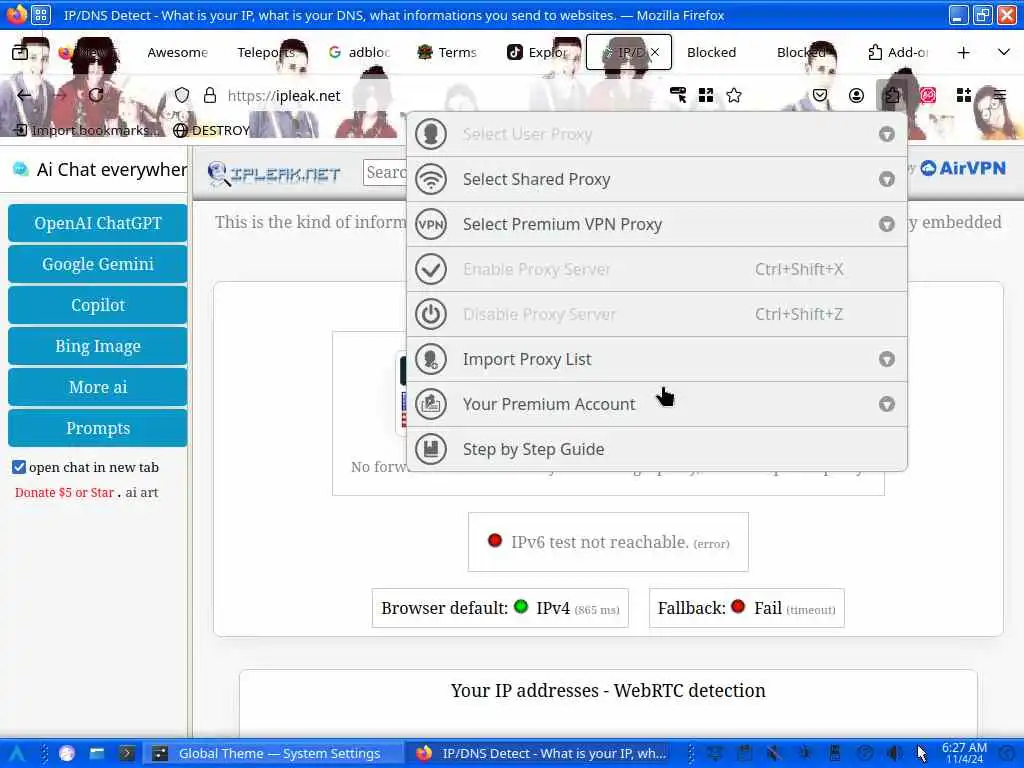
Task: Bookmark this page with the star icon
Action: 734,95
